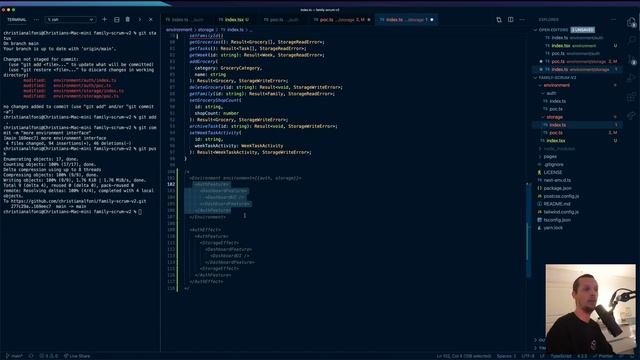The height and width of the screenshot is (360, 640).
Task: Close the terminal panel with the X icon
Action: click(x=151, y=19)
